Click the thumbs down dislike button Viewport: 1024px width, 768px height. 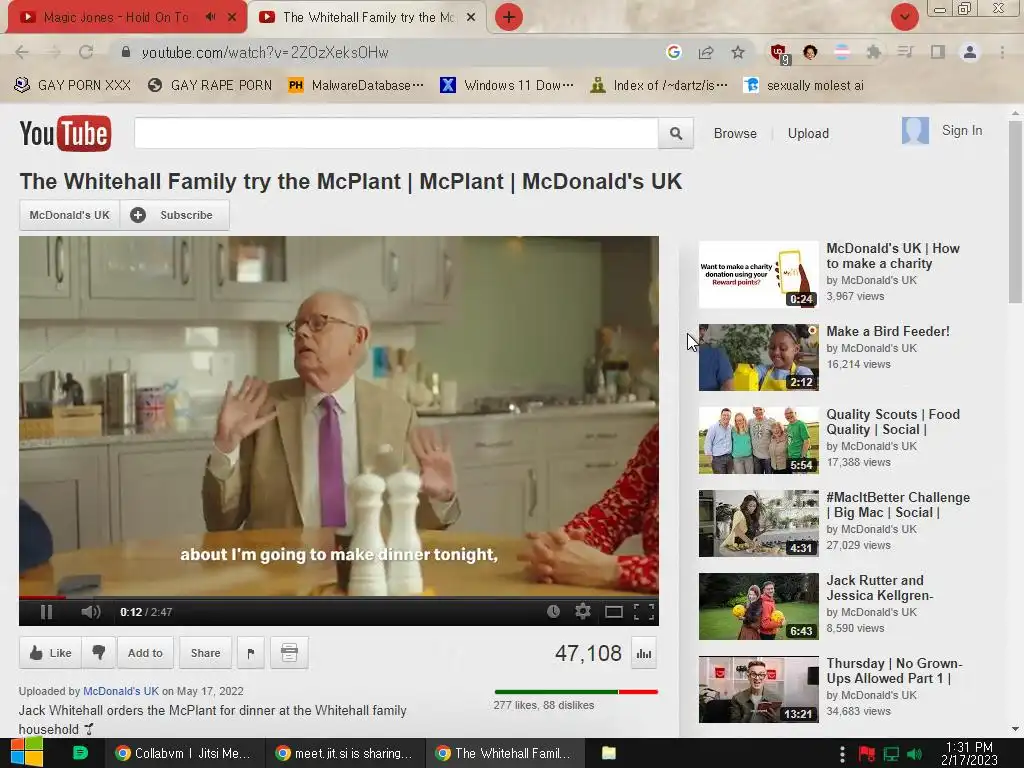point(99,652)
